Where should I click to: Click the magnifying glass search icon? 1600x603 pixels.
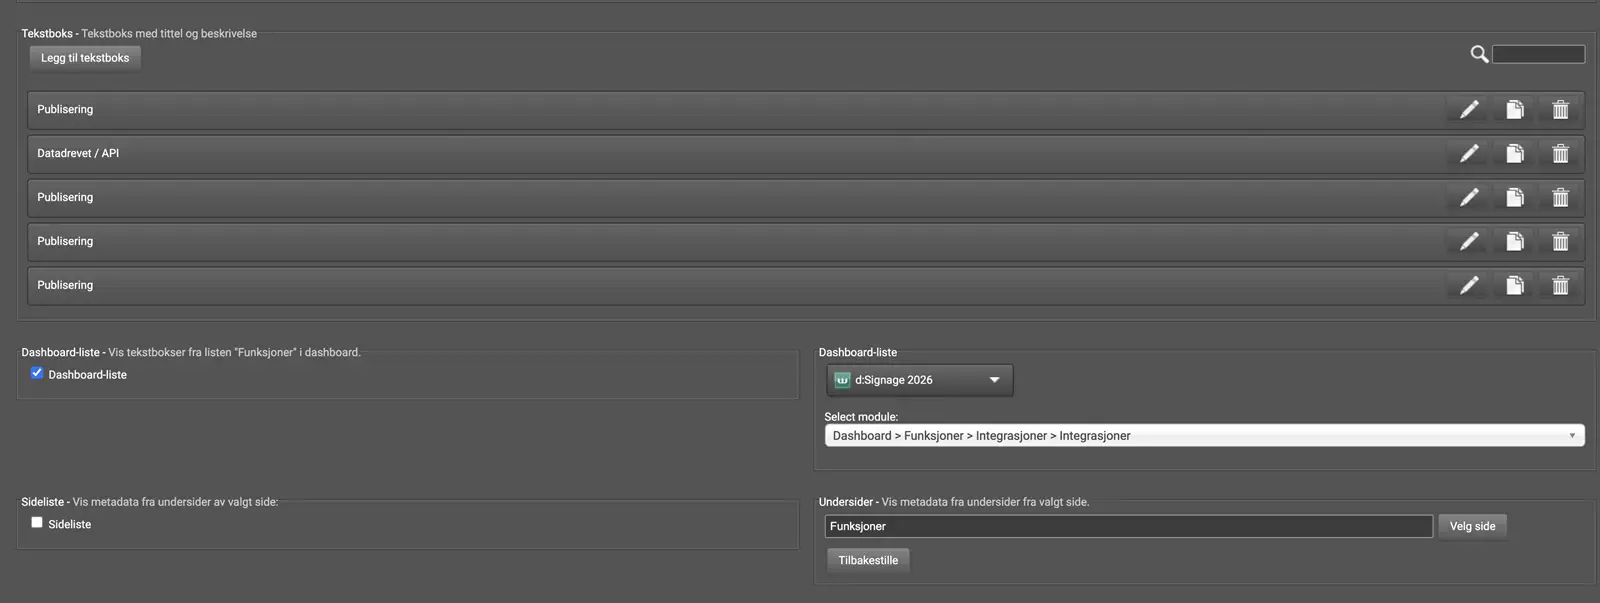point(1479,54)
